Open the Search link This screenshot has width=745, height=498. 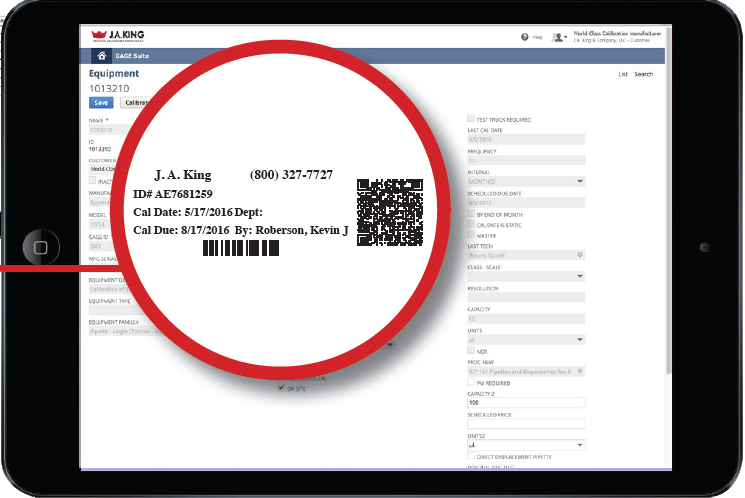(x=643, y=74)
